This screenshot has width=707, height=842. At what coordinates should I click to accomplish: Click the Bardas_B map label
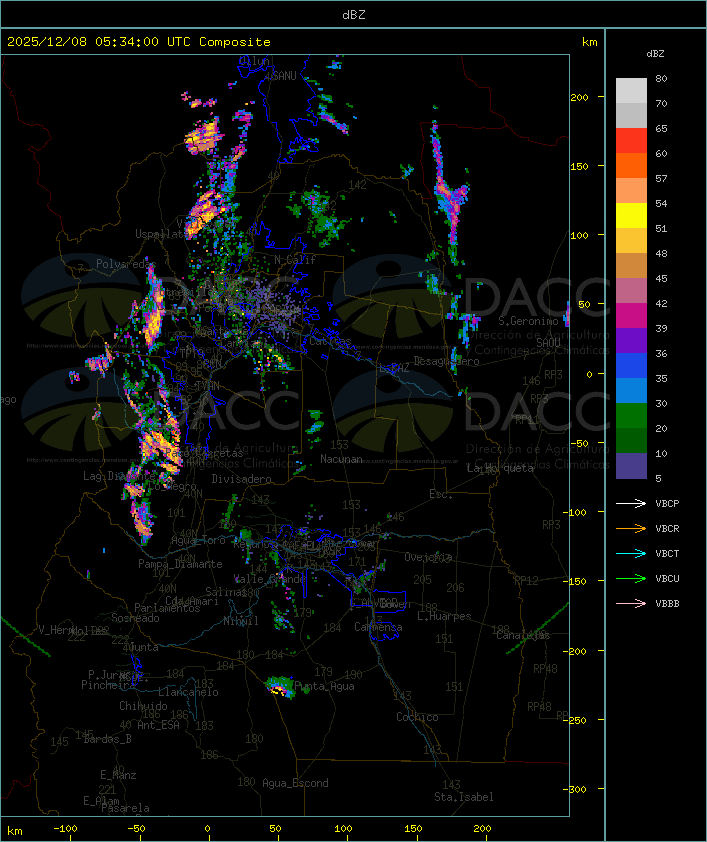click(x=107, y=739)
